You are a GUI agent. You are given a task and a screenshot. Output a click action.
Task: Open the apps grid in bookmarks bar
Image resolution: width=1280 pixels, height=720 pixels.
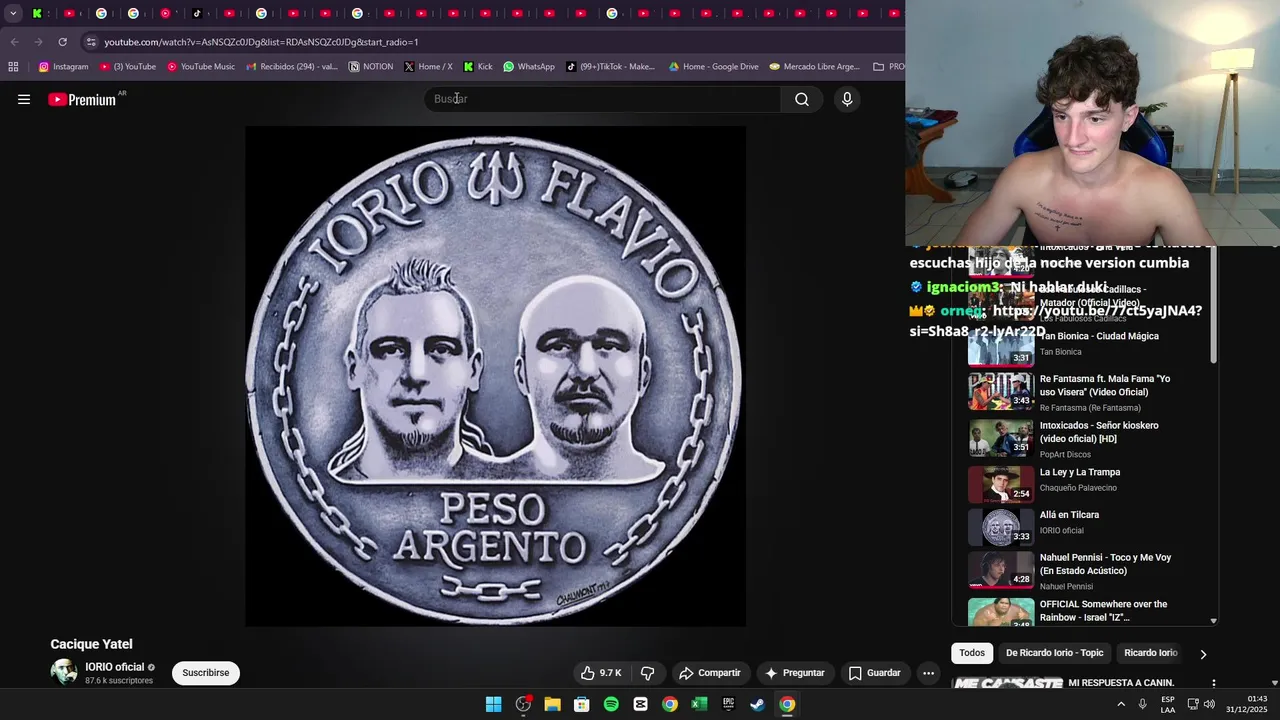click(x=13, y=67)
